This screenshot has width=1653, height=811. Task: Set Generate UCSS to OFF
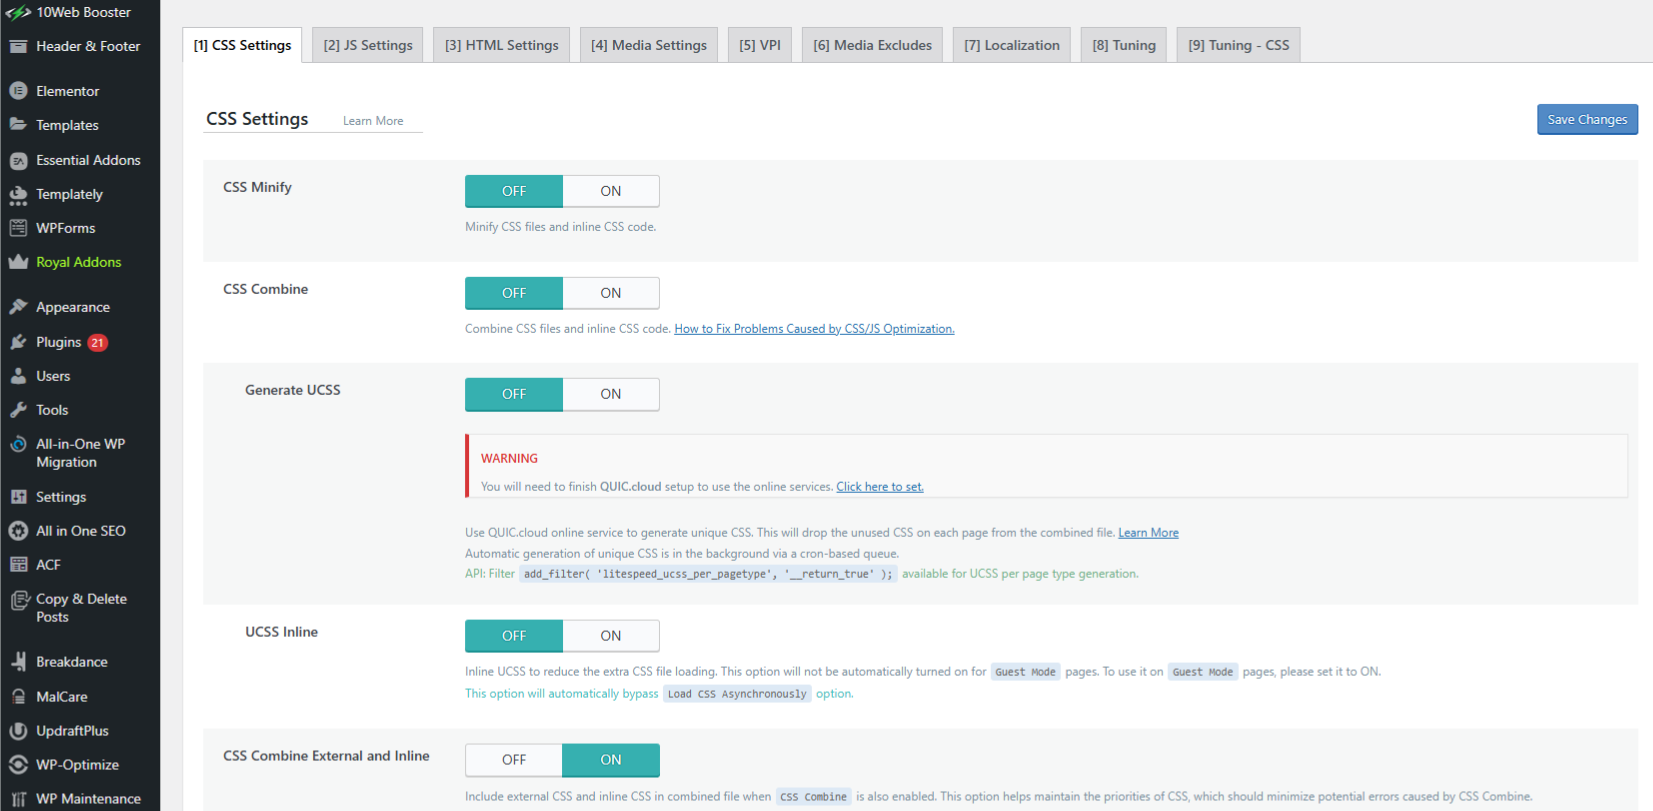(x=514, y=394)
